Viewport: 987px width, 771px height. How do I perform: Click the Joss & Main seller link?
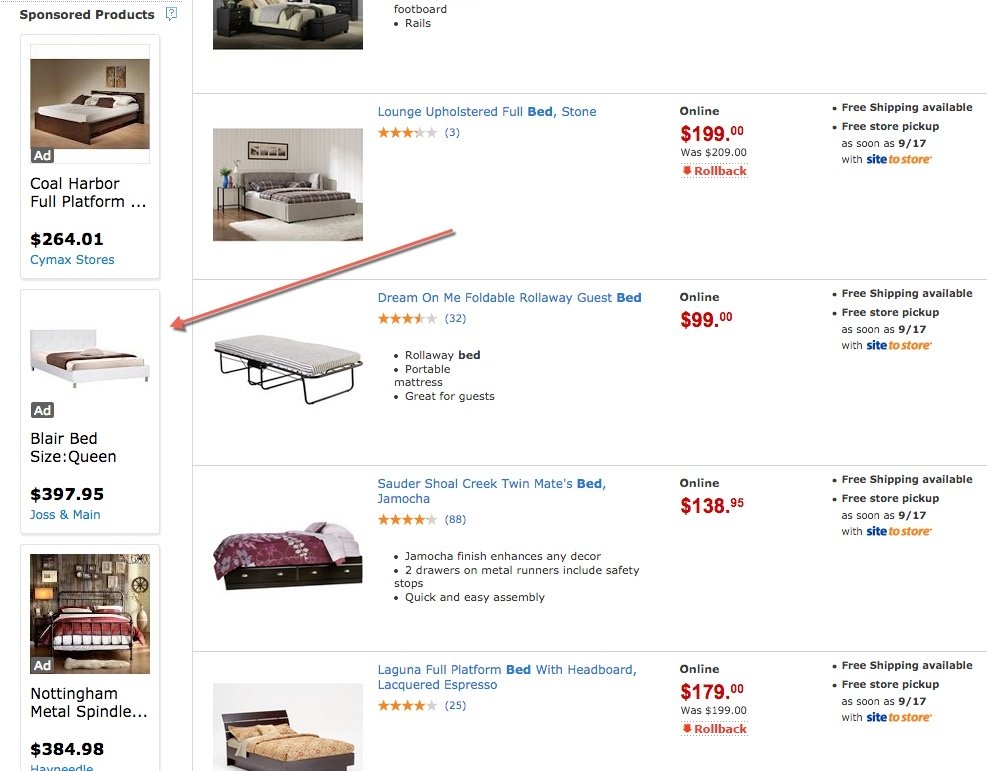pyautogui.click(x=66, y=514)
